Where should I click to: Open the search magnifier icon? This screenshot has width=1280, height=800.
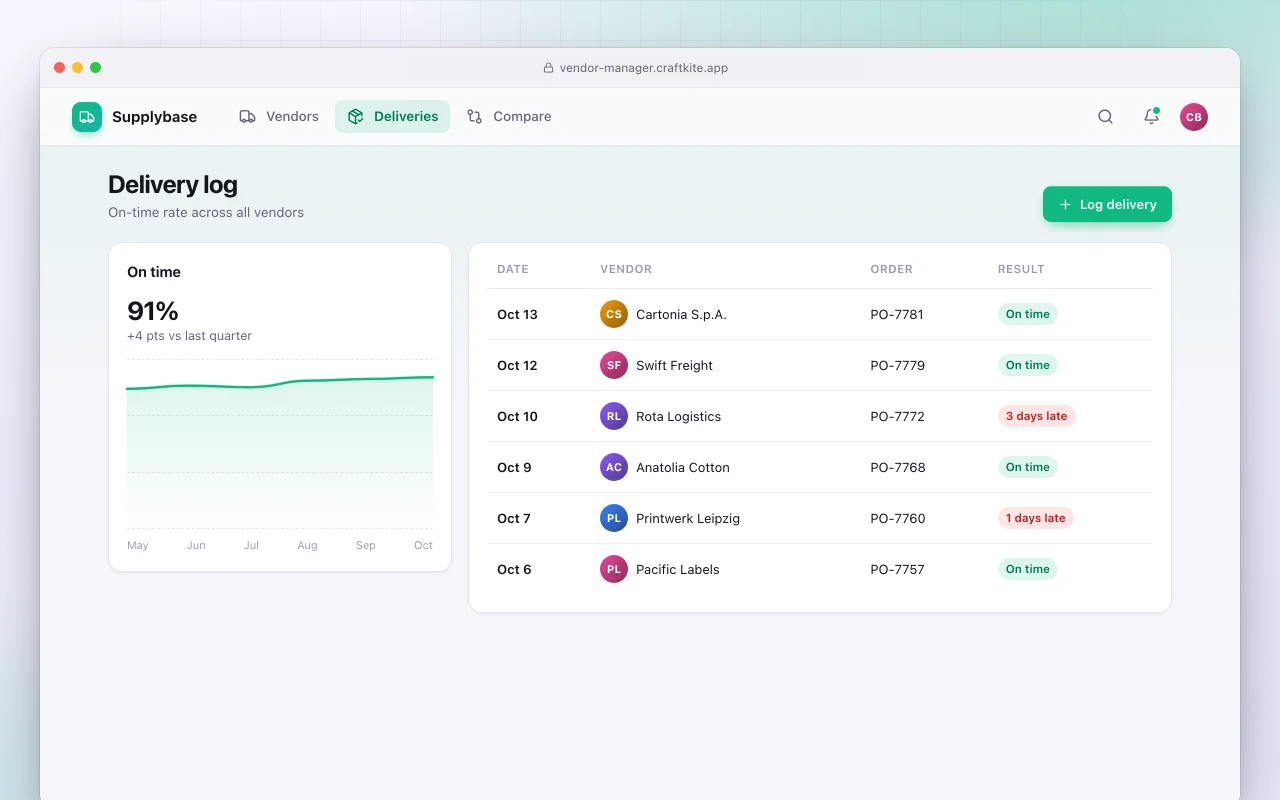coord(1105,117)
